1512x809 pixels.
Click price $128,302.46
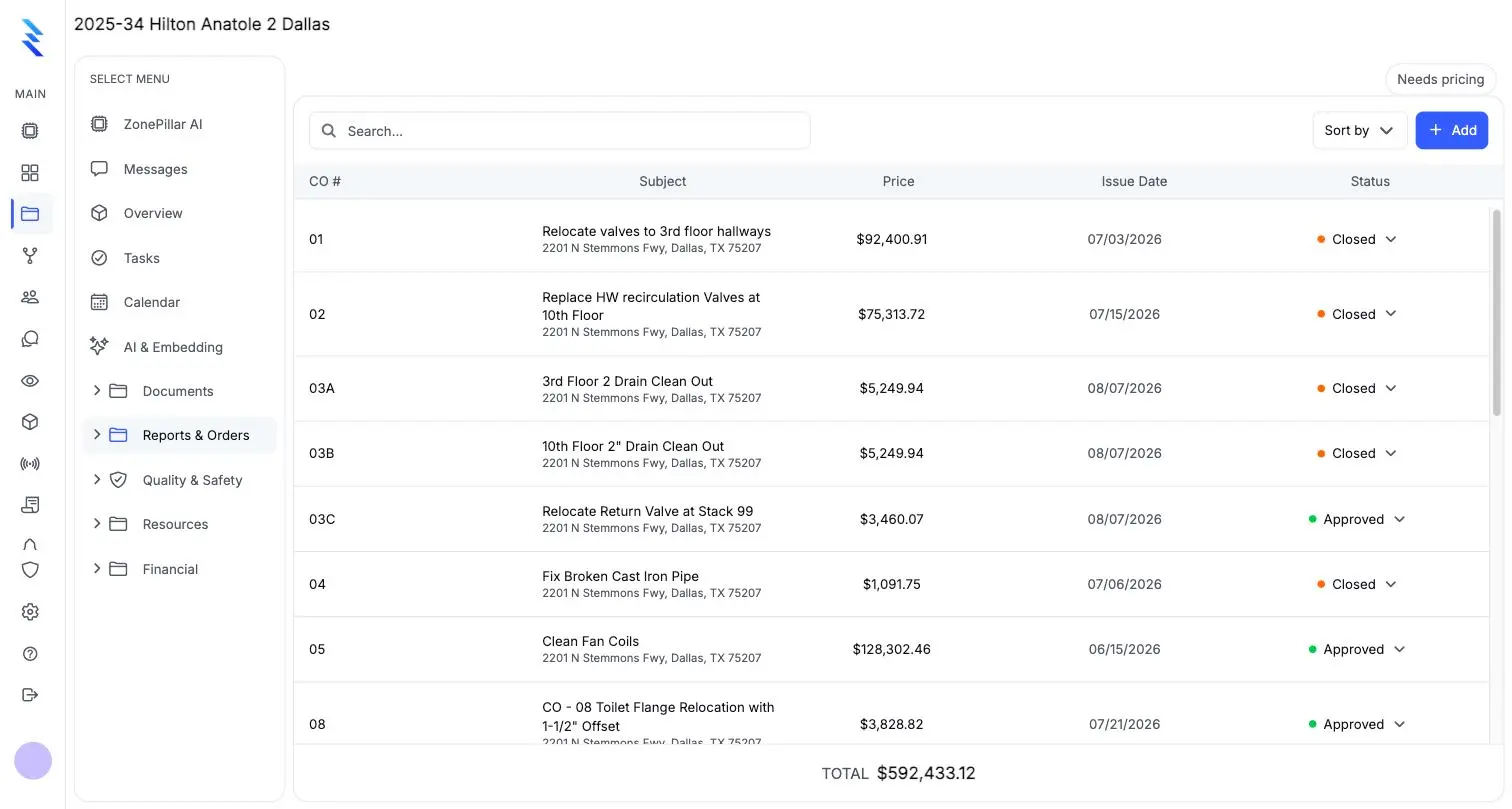(892, 649)
